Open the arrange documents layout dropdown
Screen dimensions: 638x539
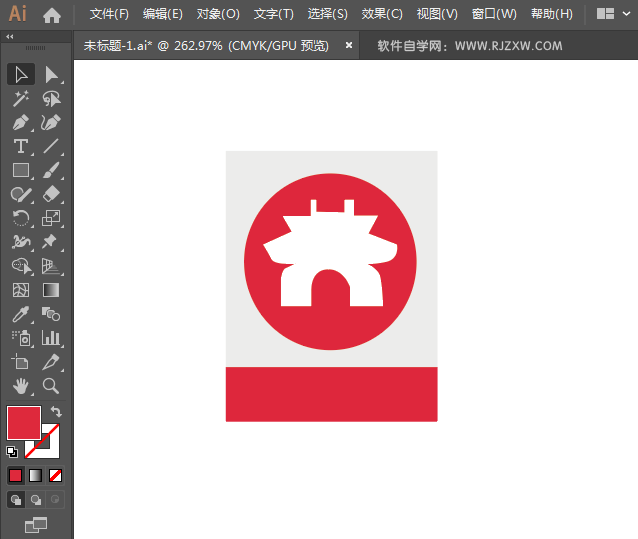pos(613,14)
